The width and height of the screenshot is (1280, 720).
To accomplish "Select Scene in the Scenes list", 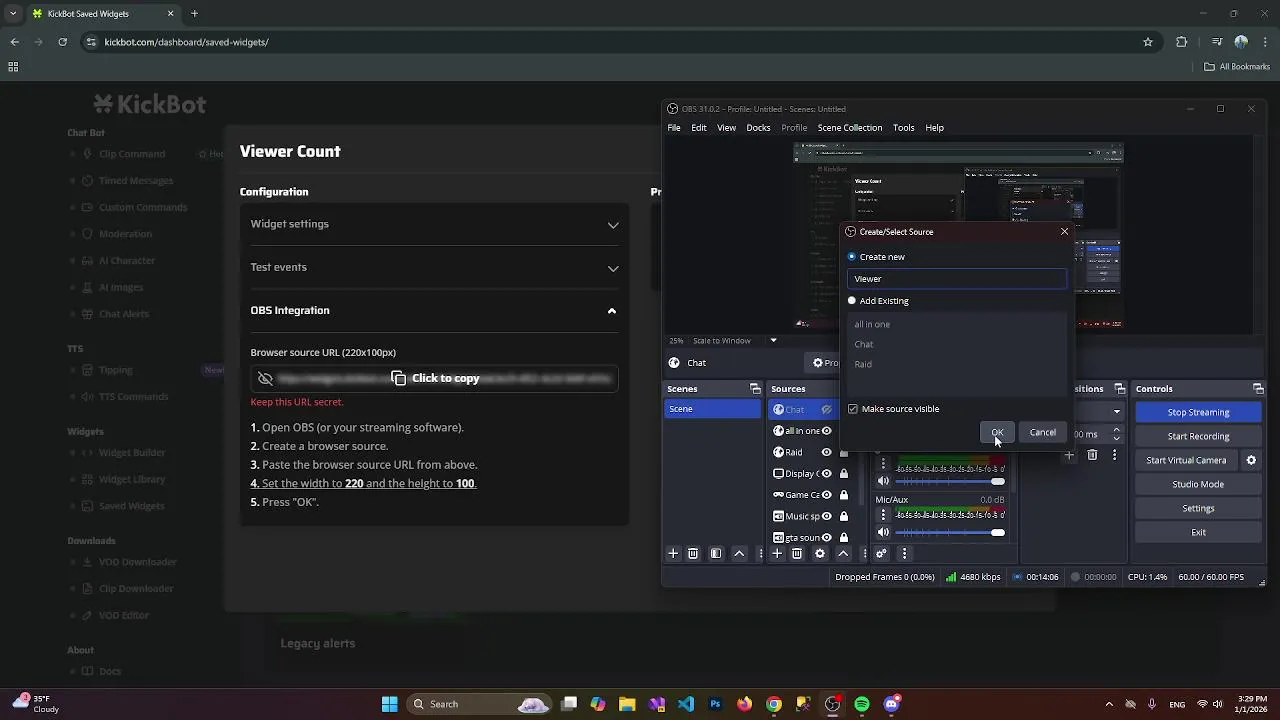I will tap(713, 409).
